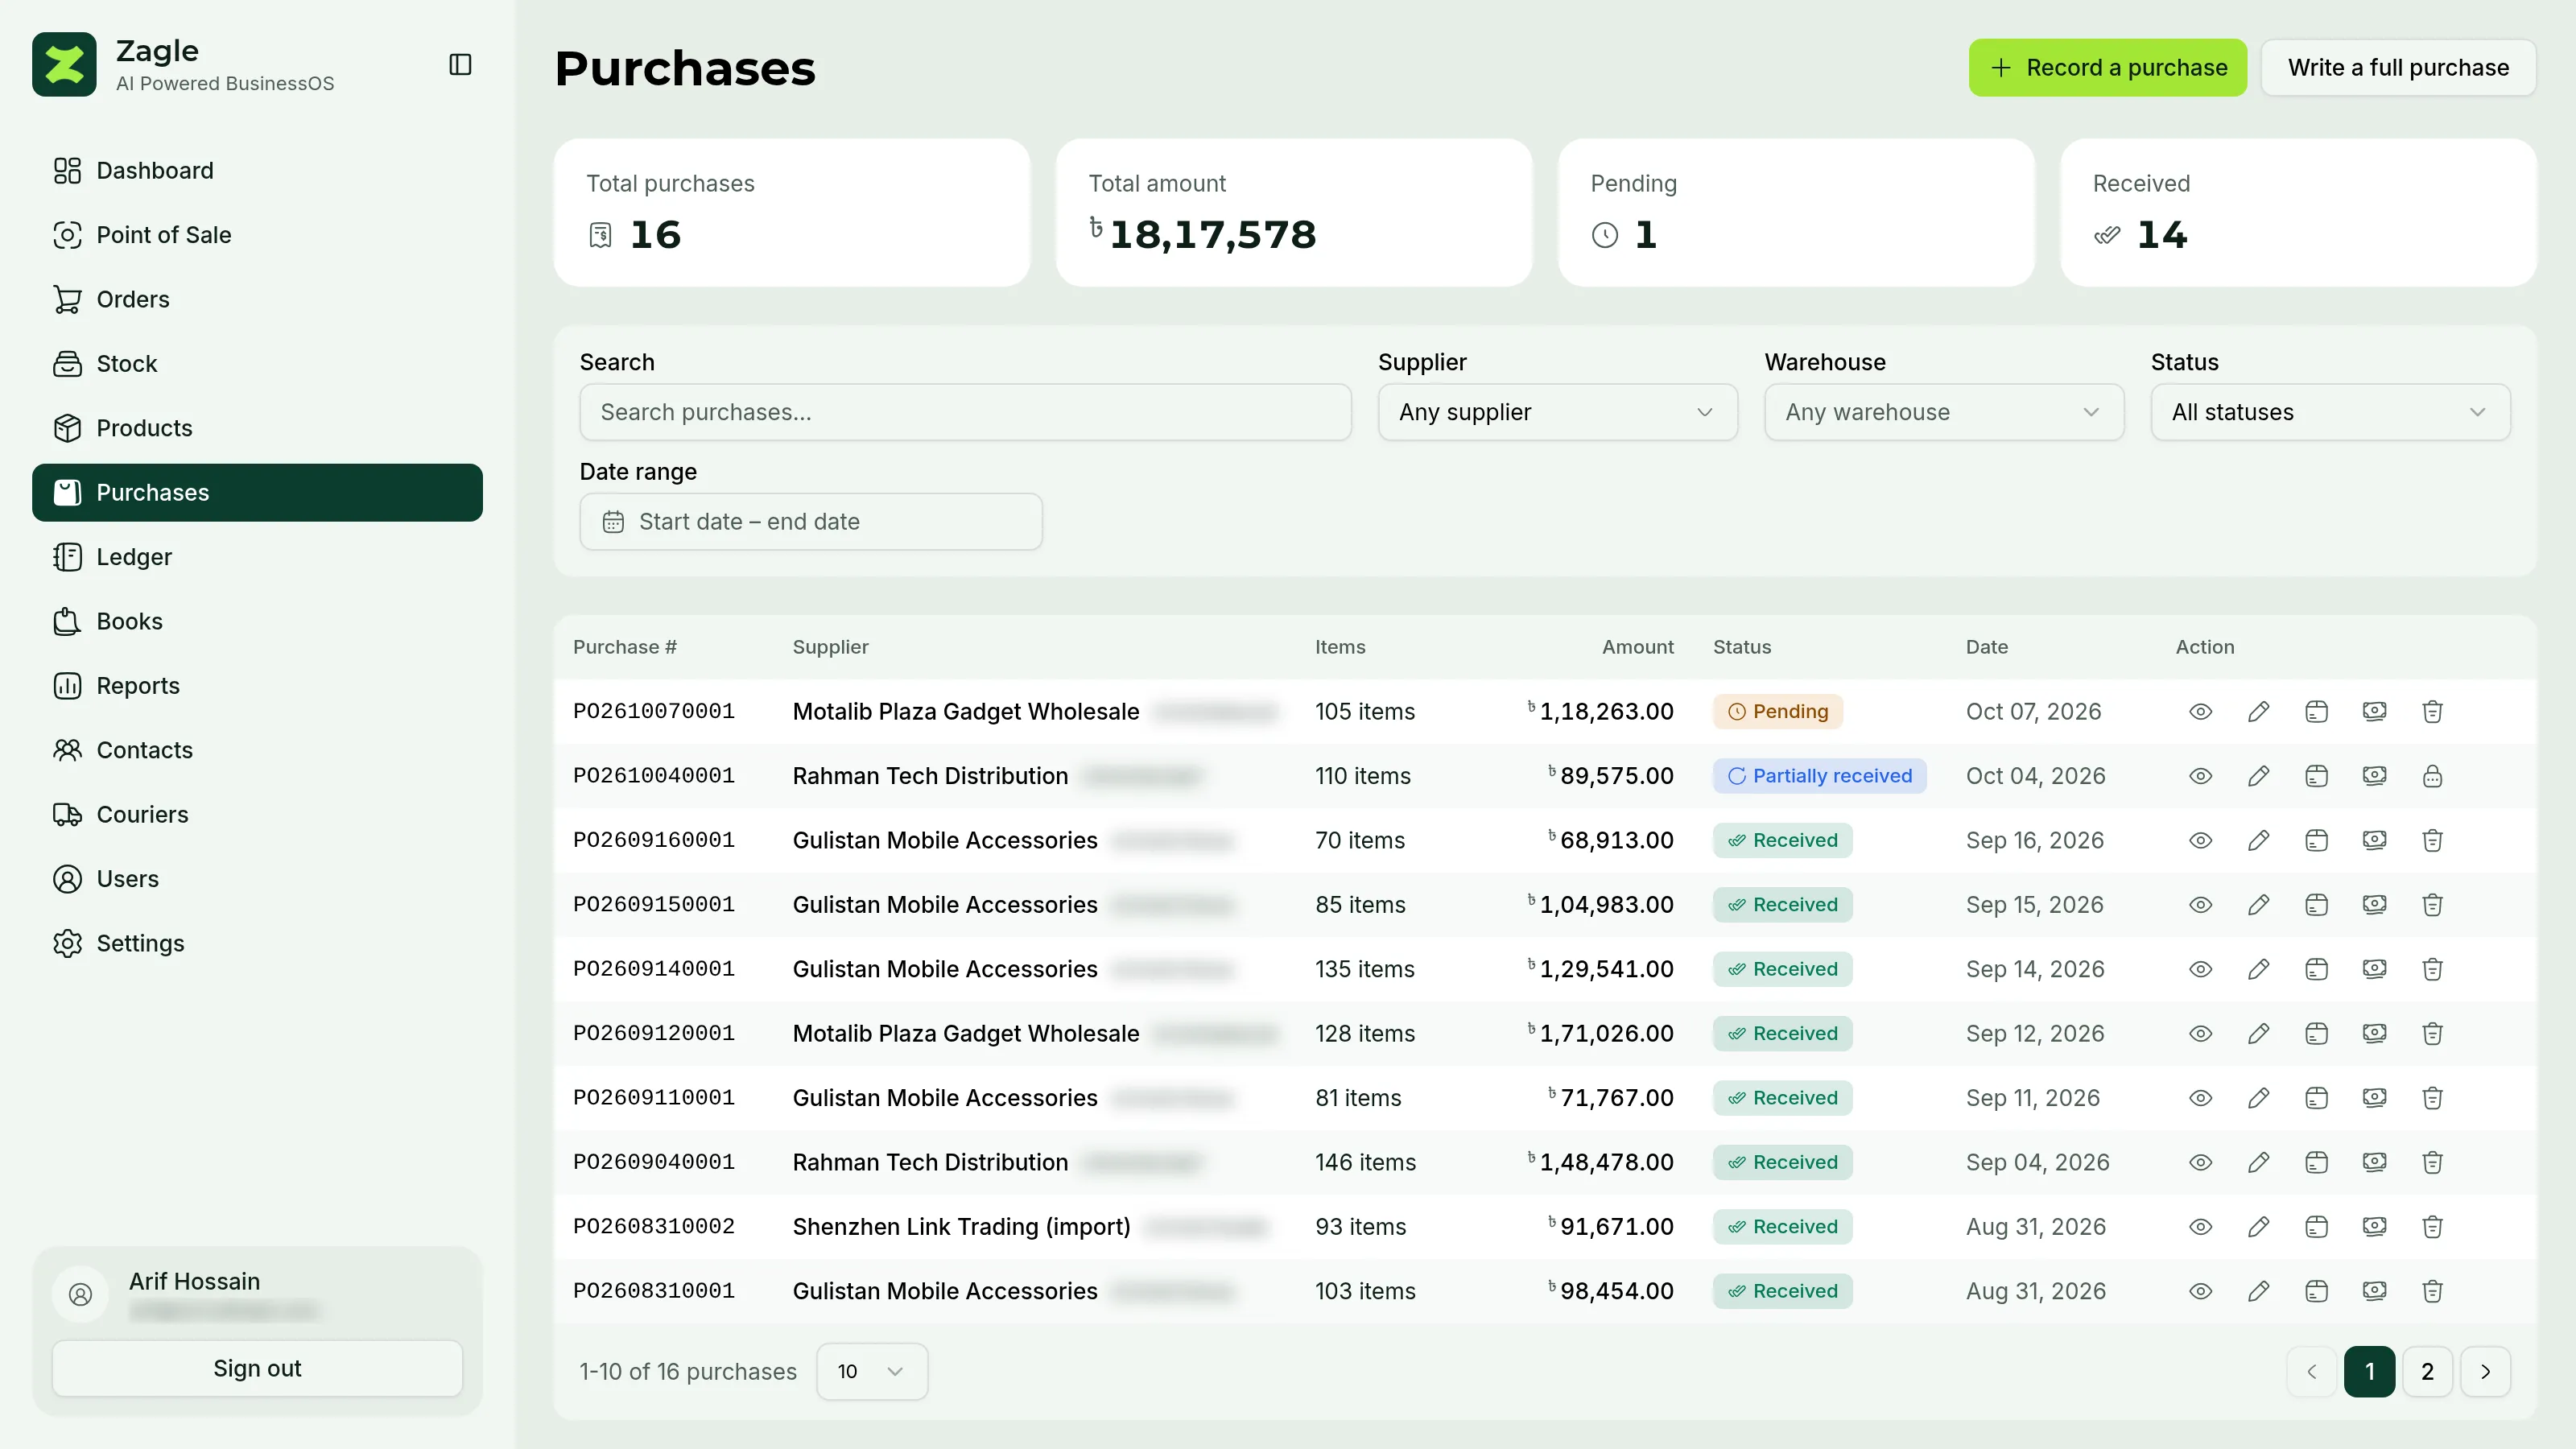Open the Any warehouse dropdown
This screenshot has height=1449, width=2576.
(x=1944, y=412)
